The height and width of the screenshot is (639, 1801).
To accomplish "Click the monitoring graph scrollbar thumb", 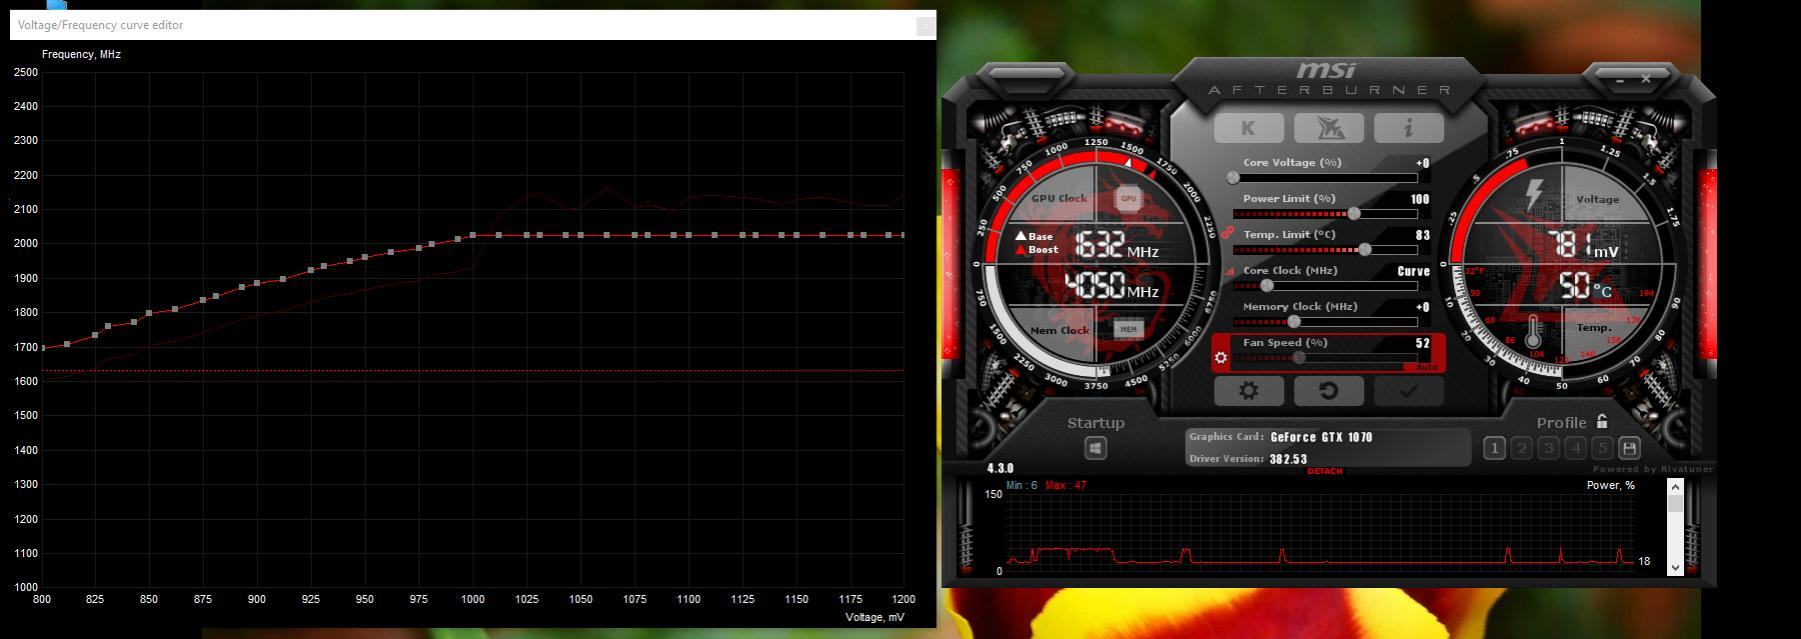I will point(1675,502).
